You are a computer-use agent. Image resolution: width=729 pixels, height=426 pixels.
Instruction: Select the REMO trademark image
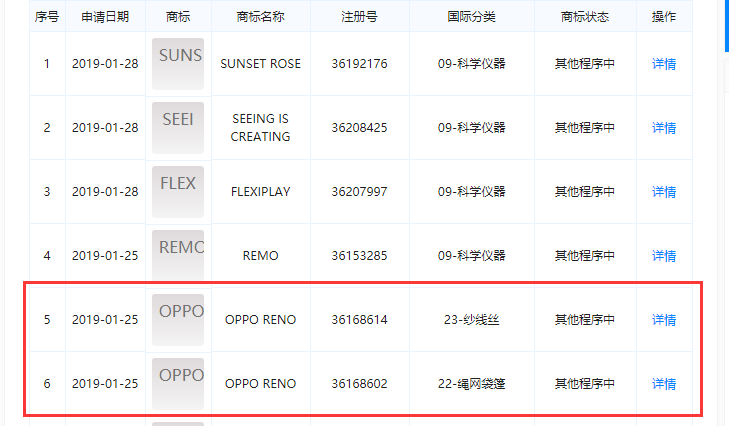[178, 256]
